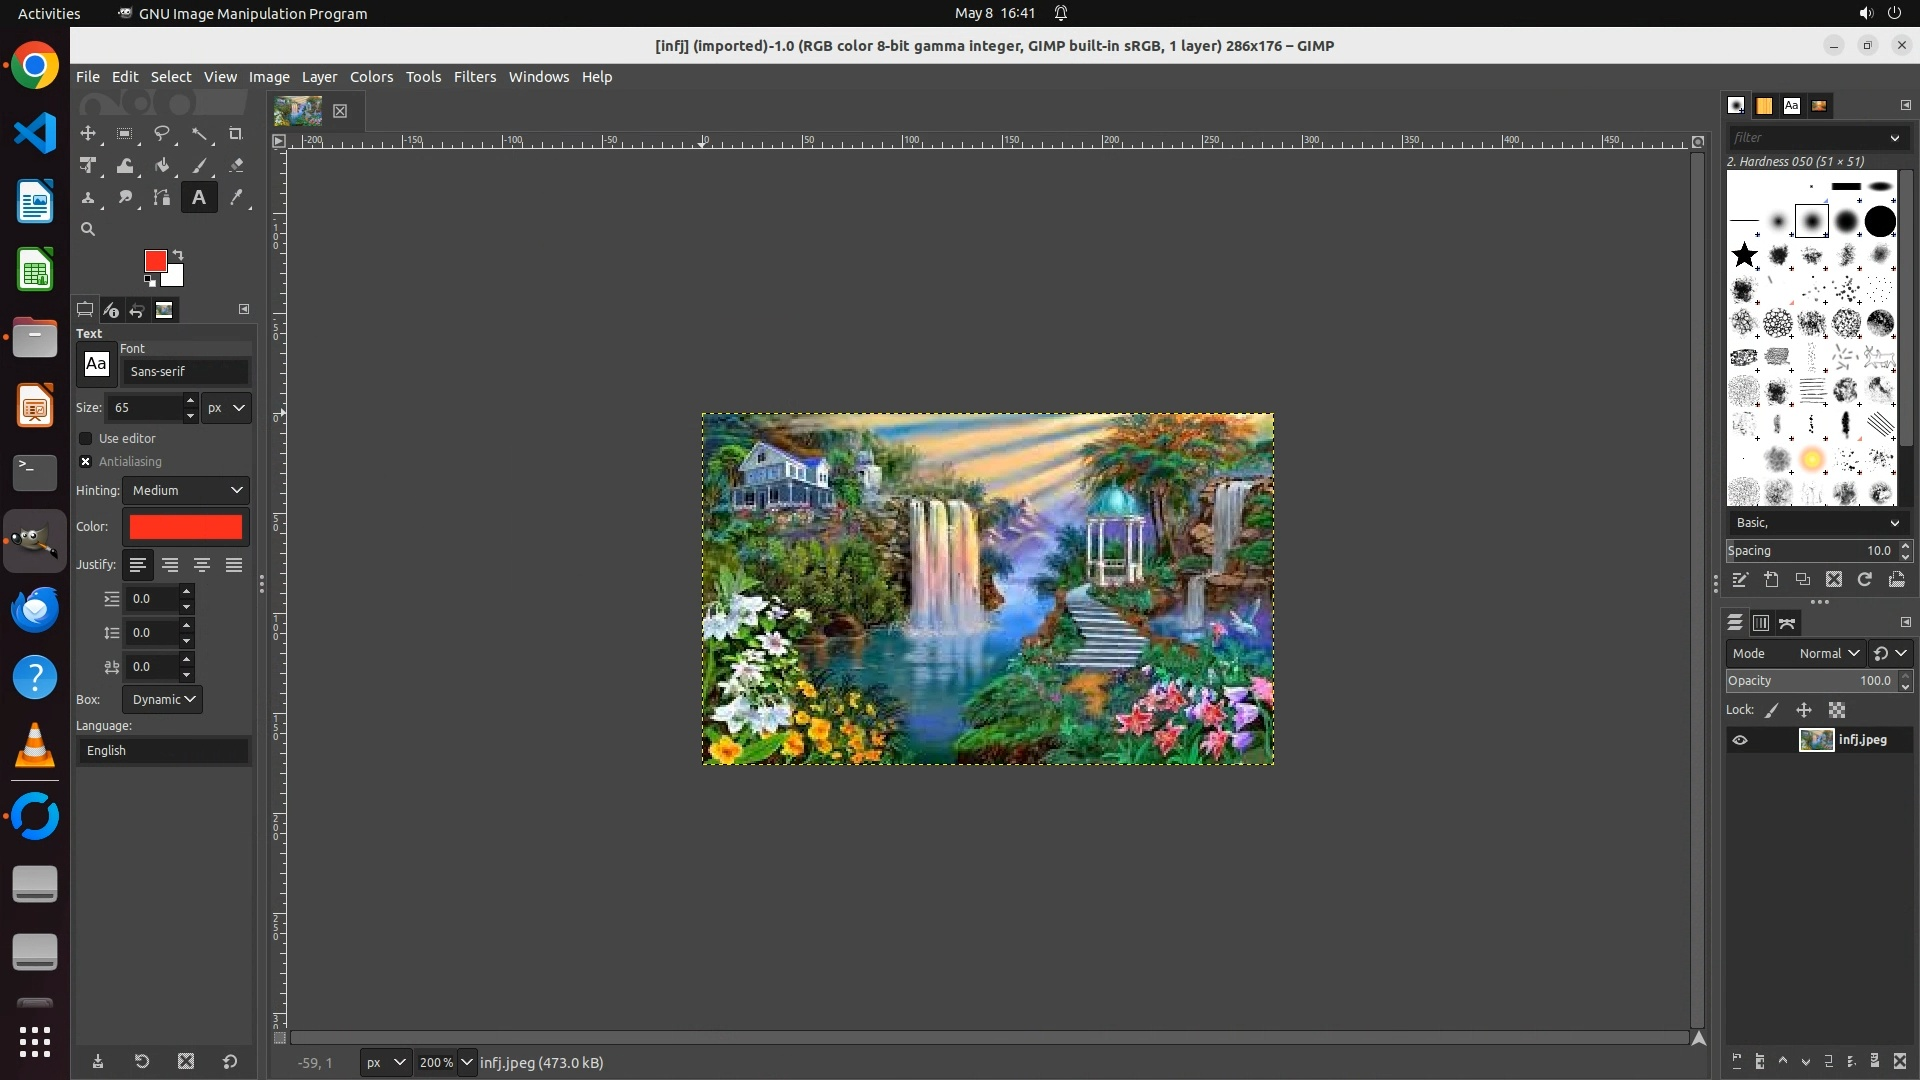The height and width of the screenshot is (1080, 1920).
Task: Select the Free Select lasso tool
Action: coord(162,134)
